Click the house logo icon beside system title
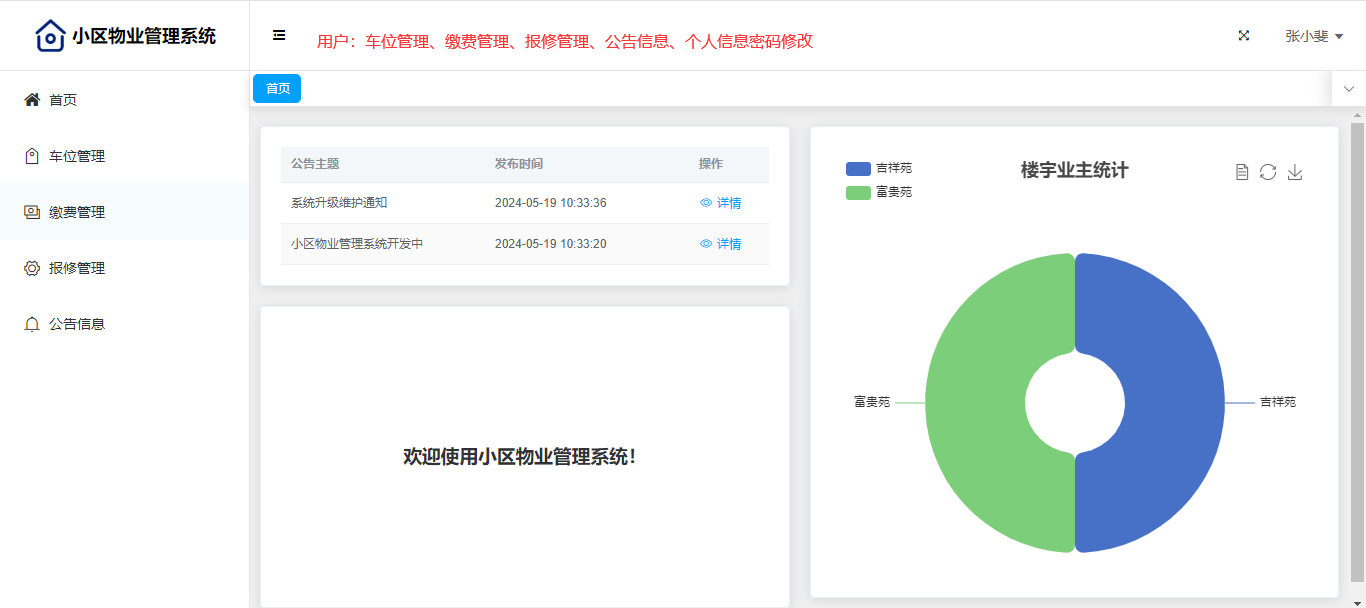The height and width of the screenshot is (608, 1366). [x=50, y=36]
